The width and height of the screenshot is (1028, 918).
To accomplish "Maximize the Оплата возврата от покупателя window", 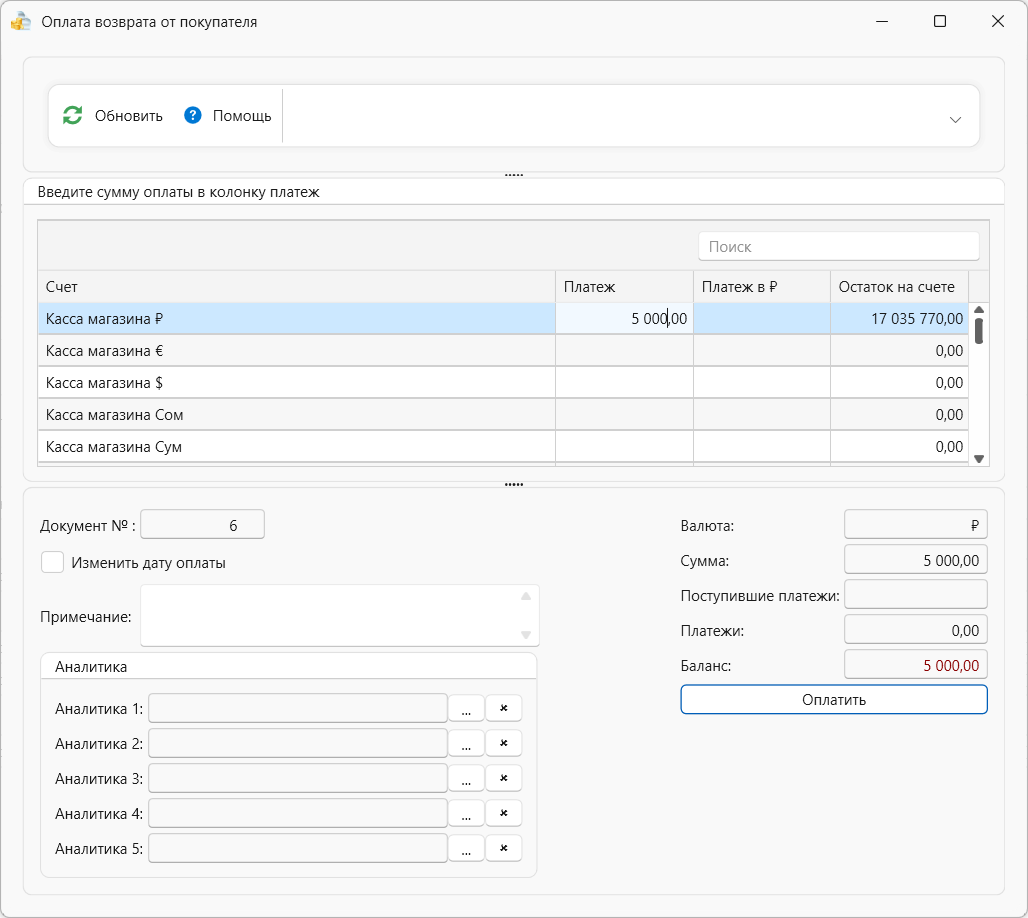I will click(939, 22).
